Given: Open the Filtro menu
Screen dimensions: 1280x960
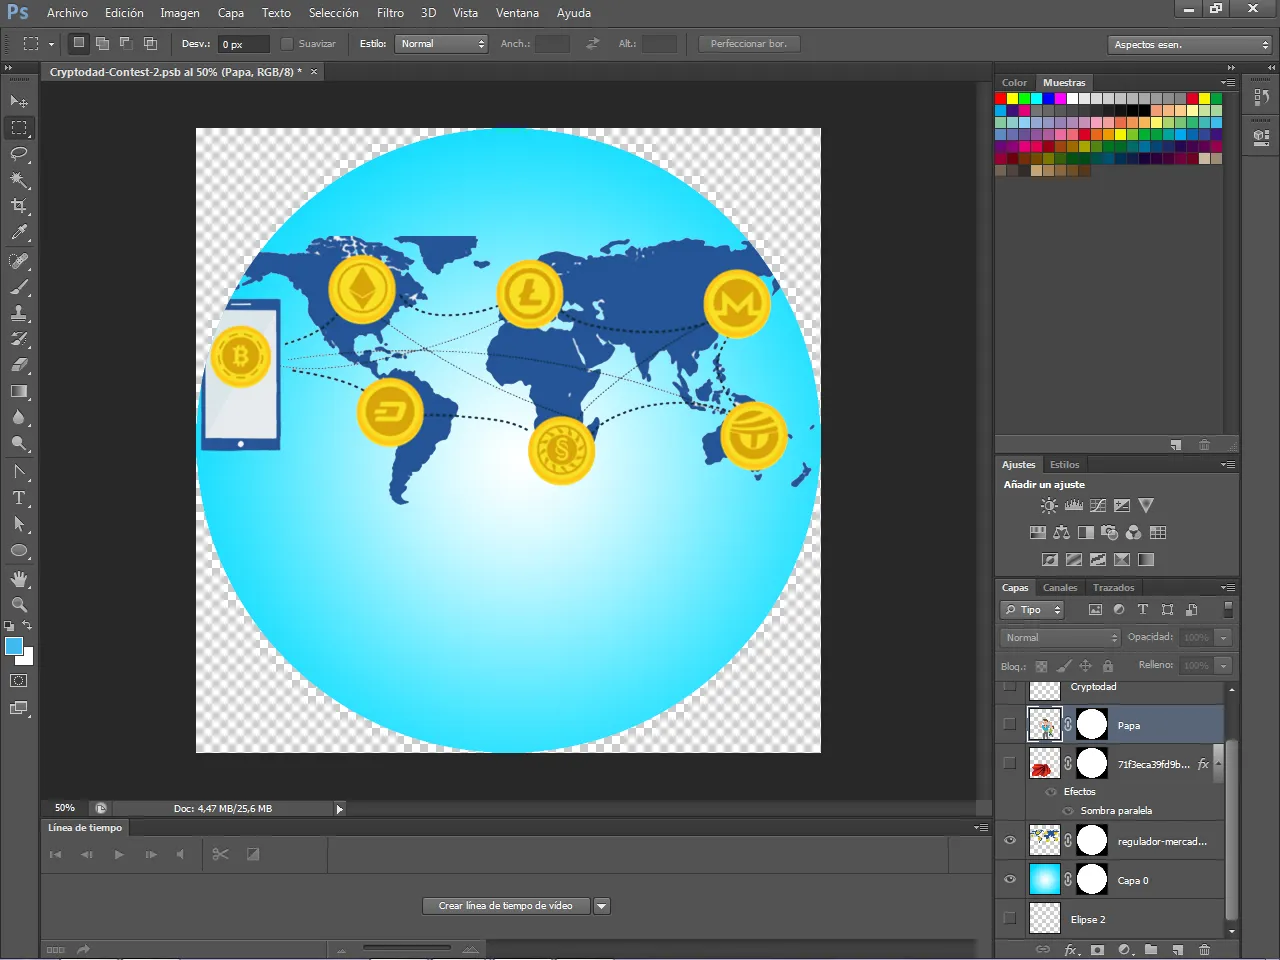Looking at the screenshot, I should click(390, 13).
